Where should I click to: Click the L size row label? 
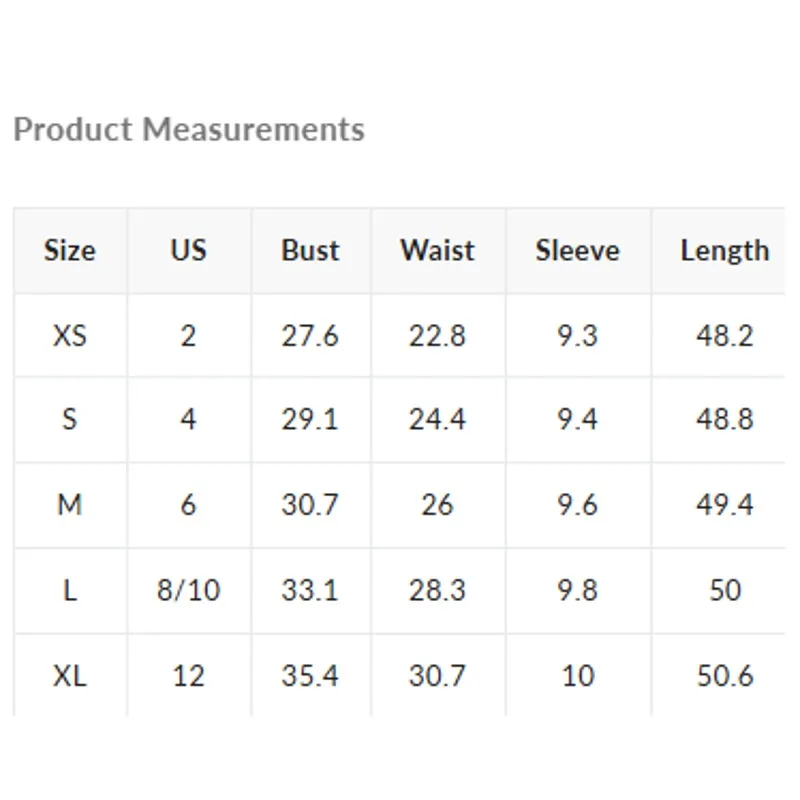point(69,590)
